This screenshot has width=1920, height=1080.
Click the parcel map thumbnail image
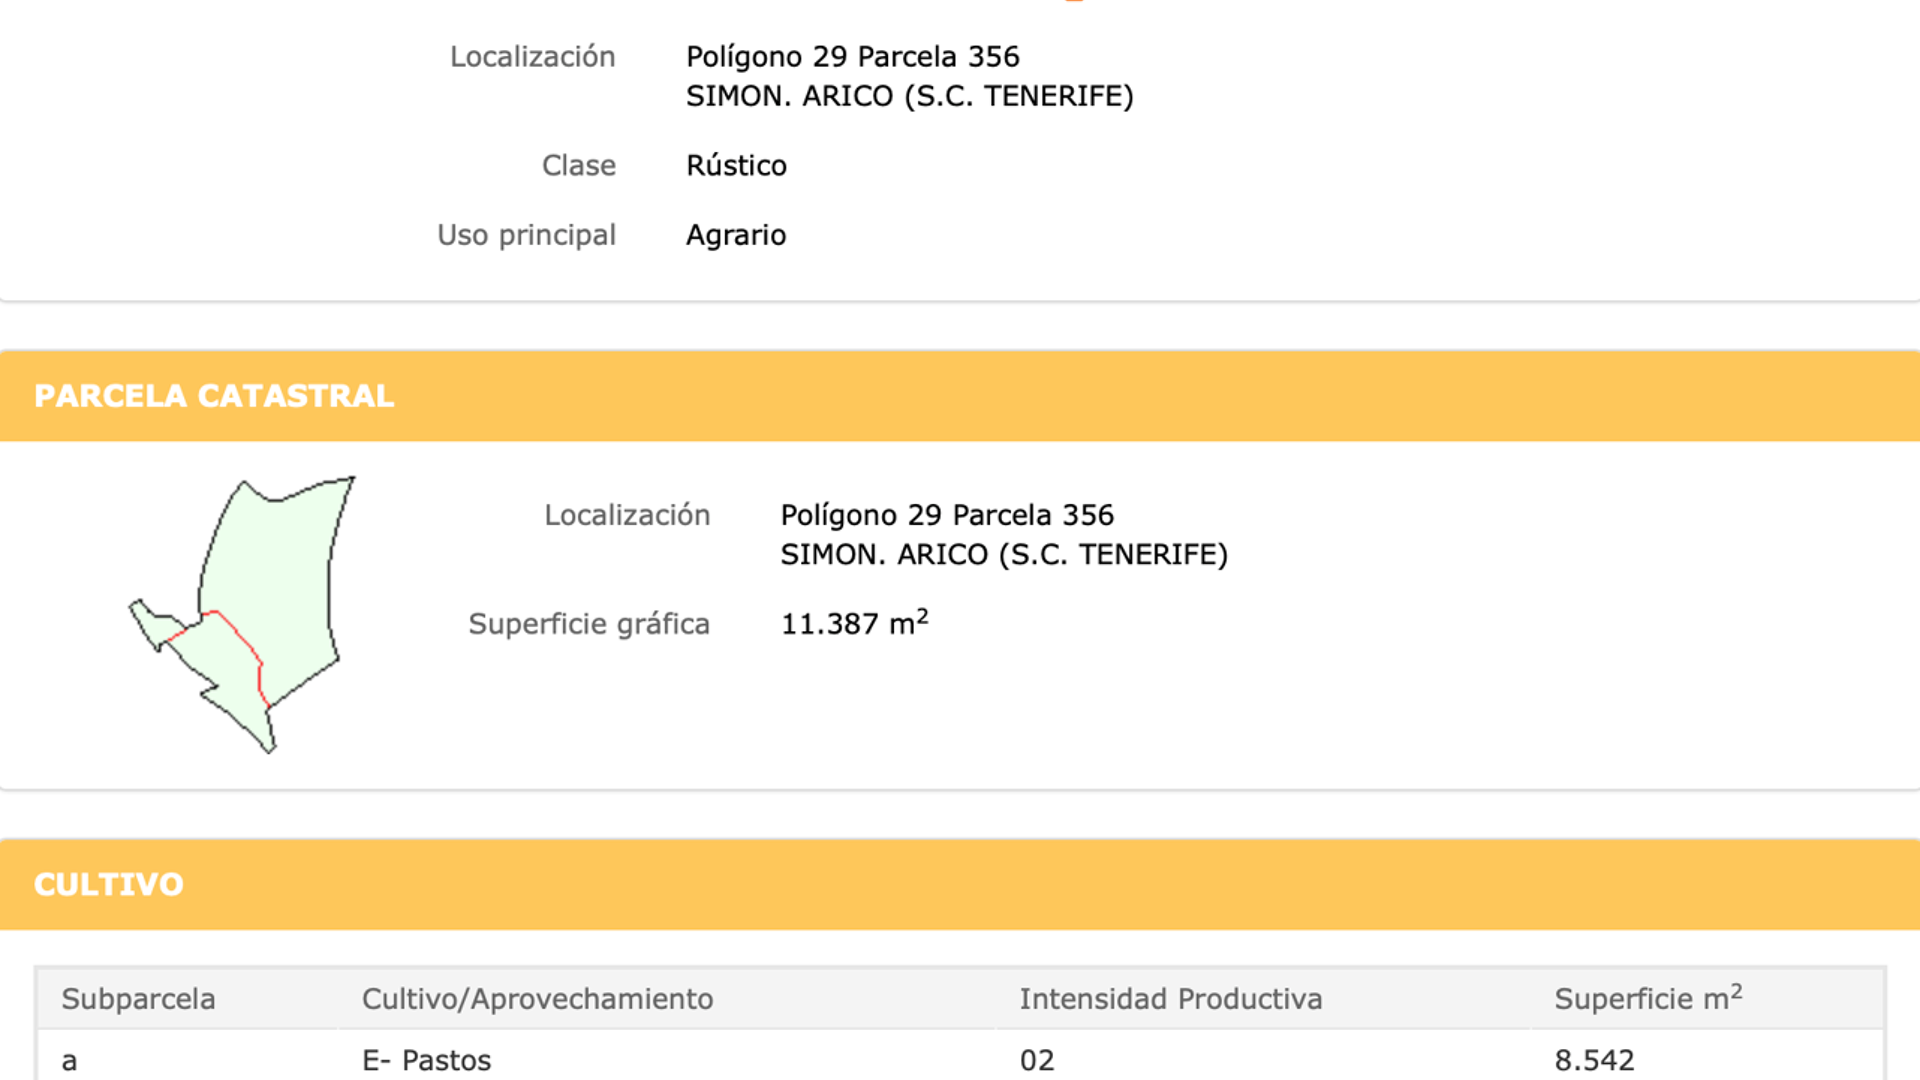pos(242,614)
